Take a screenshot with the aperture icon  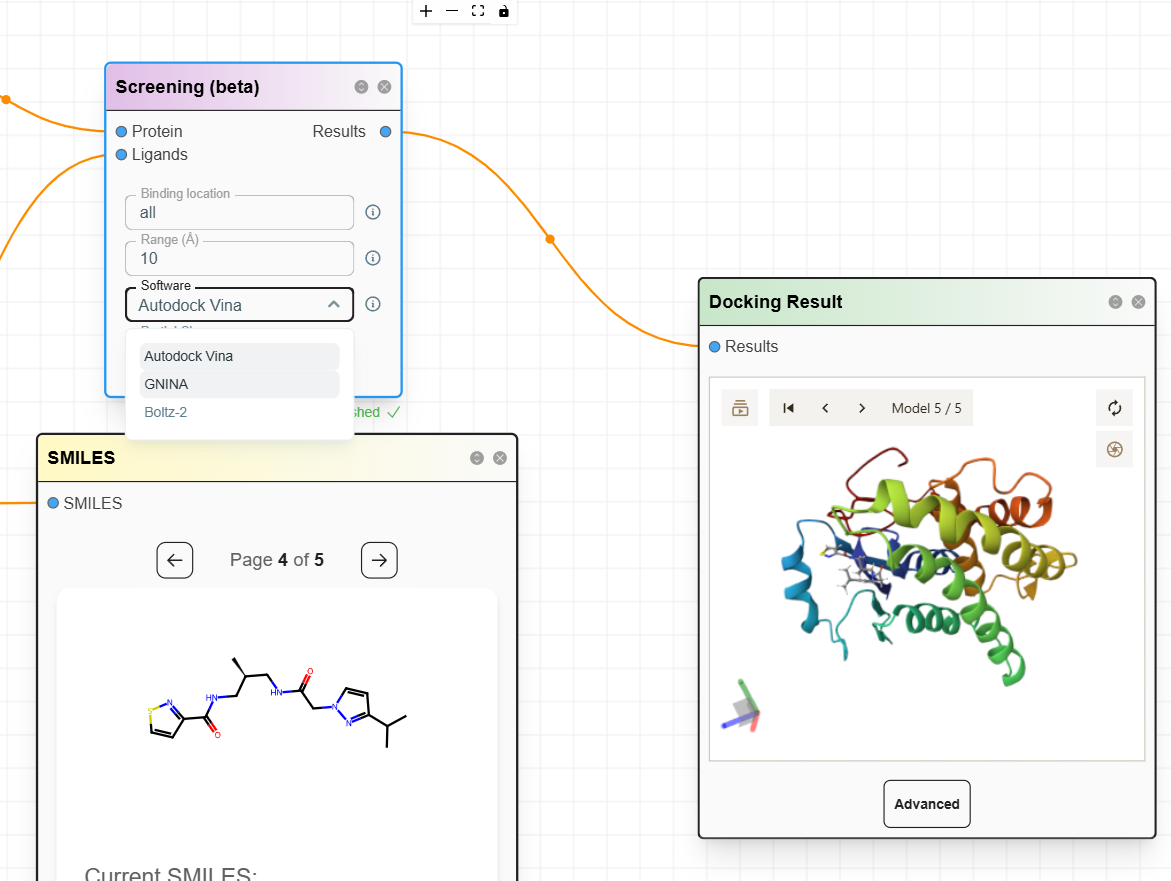pos(1114,449)
